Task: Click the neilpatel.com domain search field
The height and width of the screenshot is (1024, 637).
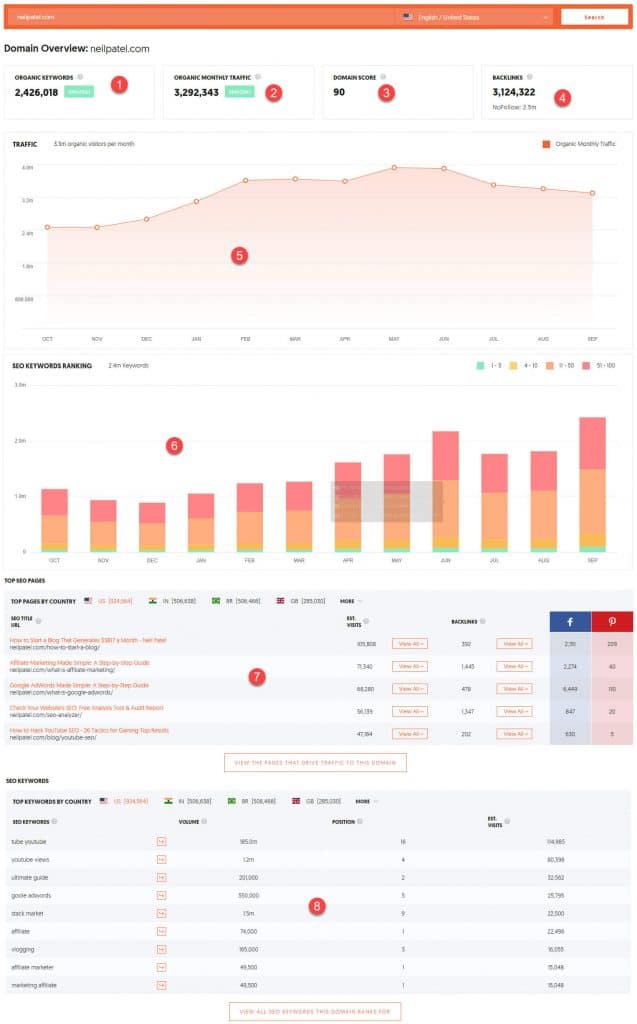Action: point(200,17)
